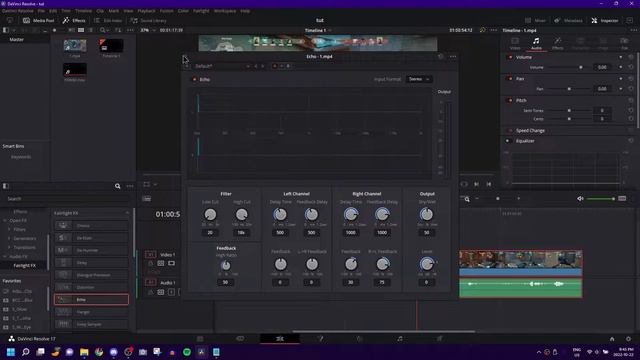This screenshot has height=360, width=640.
Task: Reset the Pitch section
Action: pos(631,100)
